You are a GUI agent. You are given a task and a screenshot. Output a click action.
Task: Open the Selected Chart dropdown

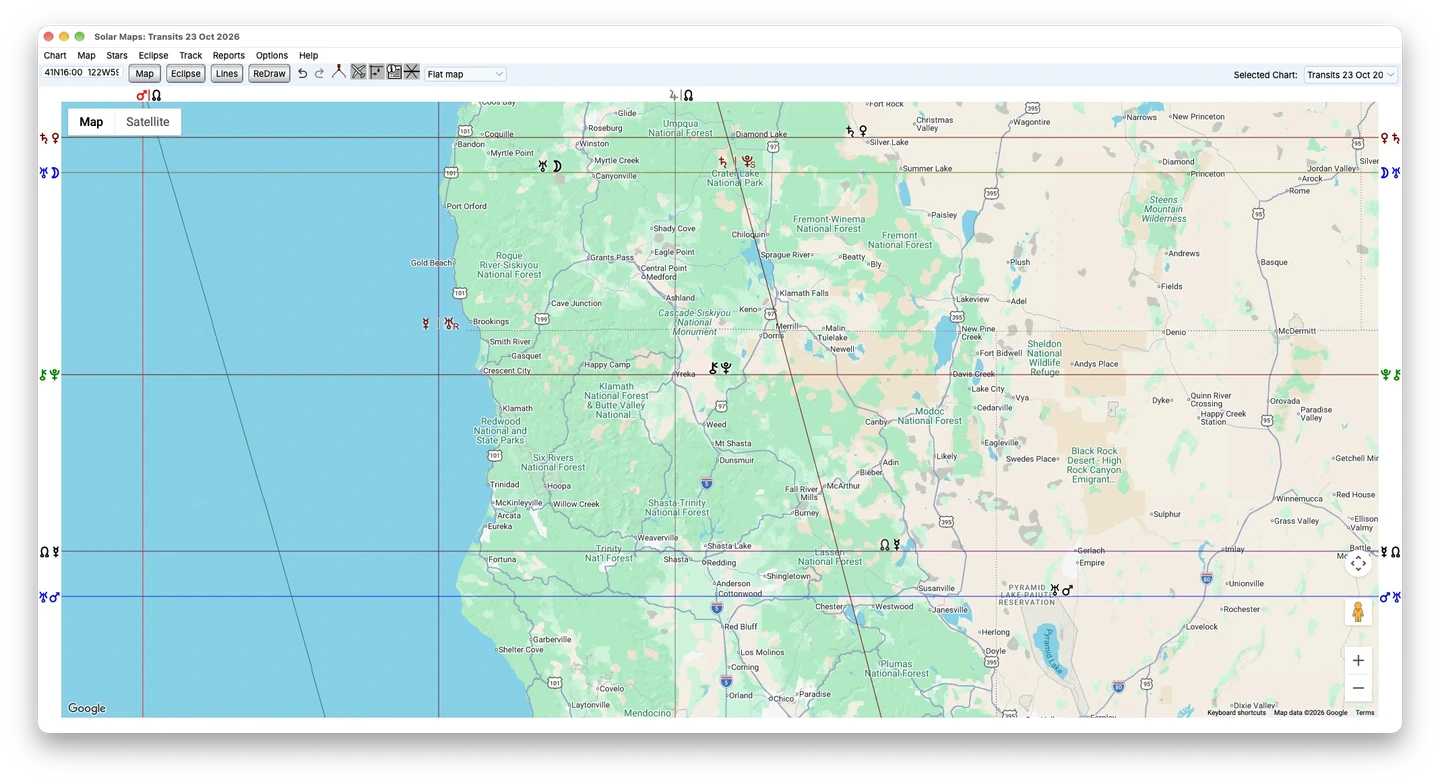(1350, 74)
